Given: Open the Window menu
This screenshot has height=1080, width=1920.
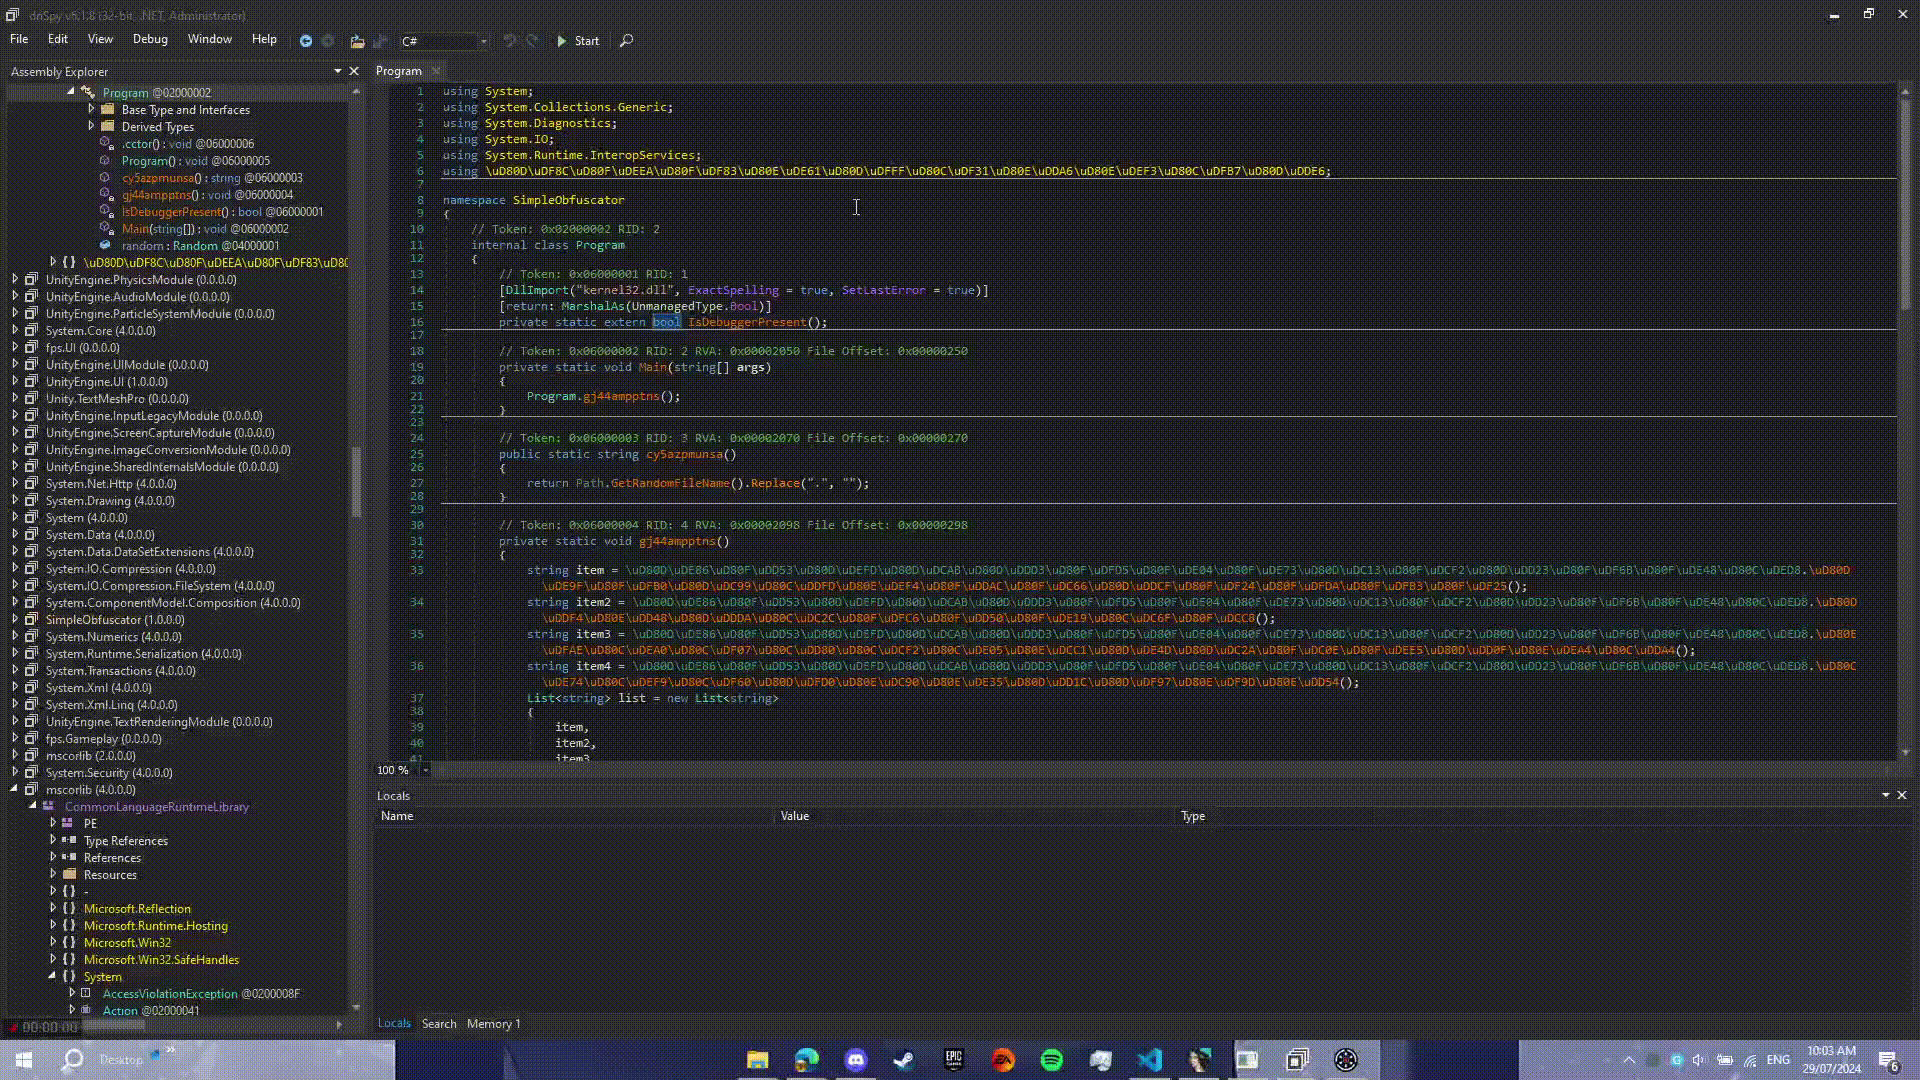Looking at the screenshot, I should pyautogui.click(x=210, y=39).
